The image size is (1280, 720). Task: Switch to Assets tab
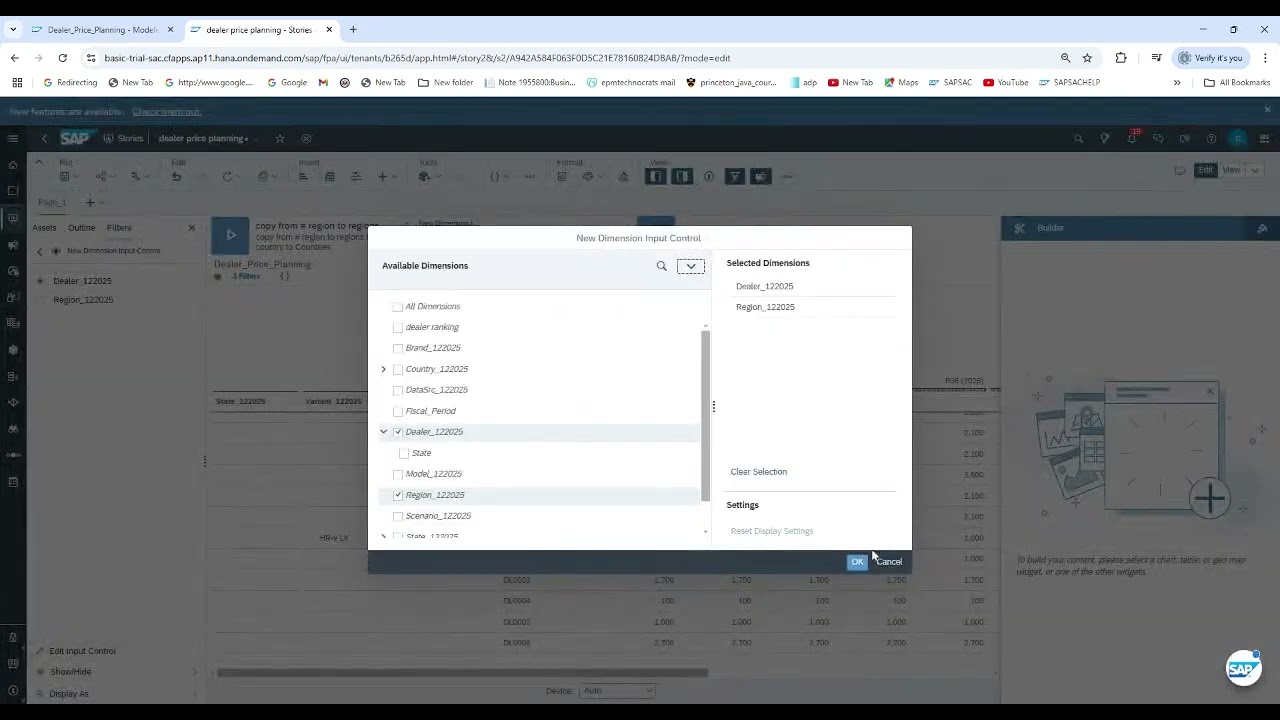pyautogui.click(x=44, y=228)
